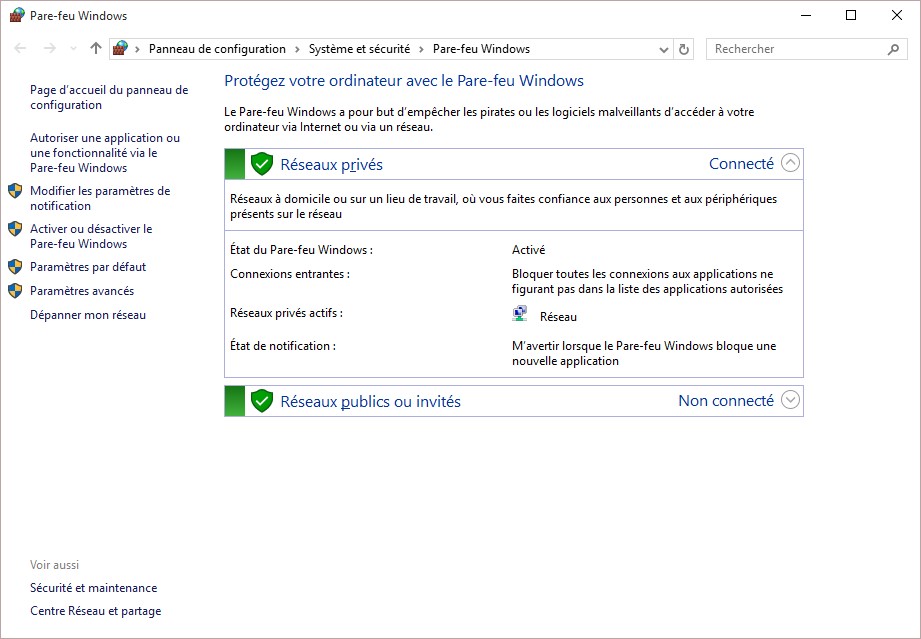Collapse the Réseaux privés section chevron
The height and width of the screenshot is (639, 921).
click(789, 162)
